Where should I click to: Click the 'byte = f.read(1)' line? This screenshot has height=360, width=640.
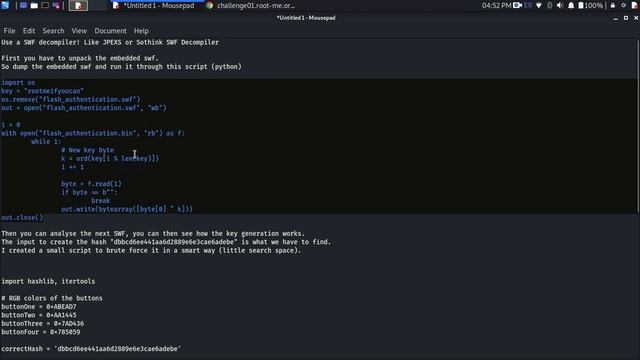tap(91, 184)
